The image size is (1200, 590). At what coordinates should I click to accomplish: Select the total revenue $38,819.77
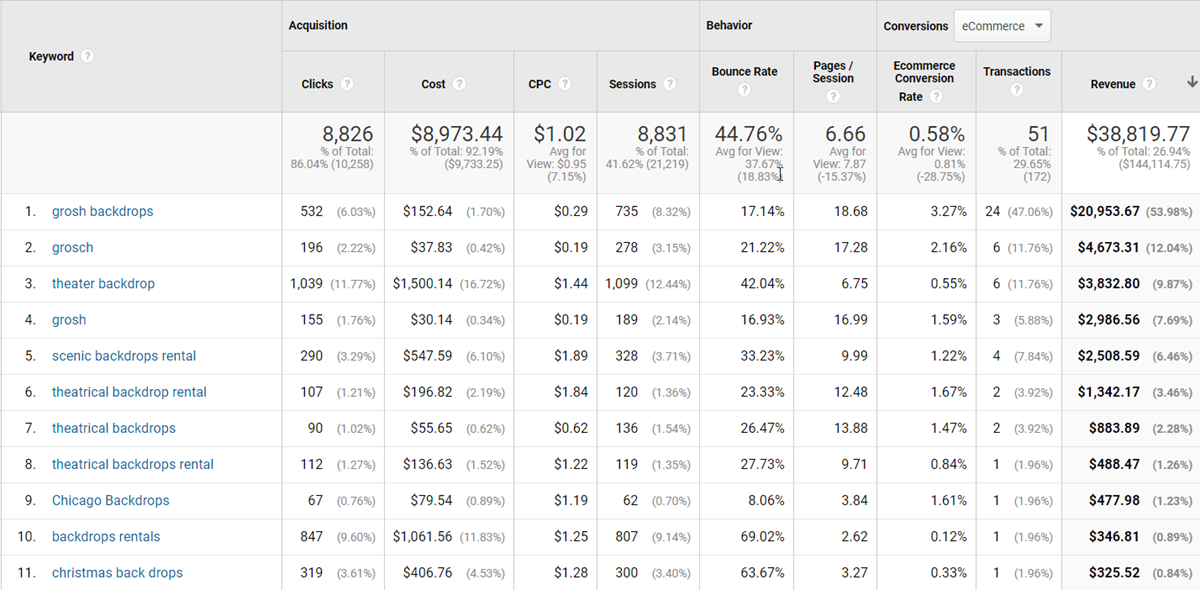(1139, 134)
